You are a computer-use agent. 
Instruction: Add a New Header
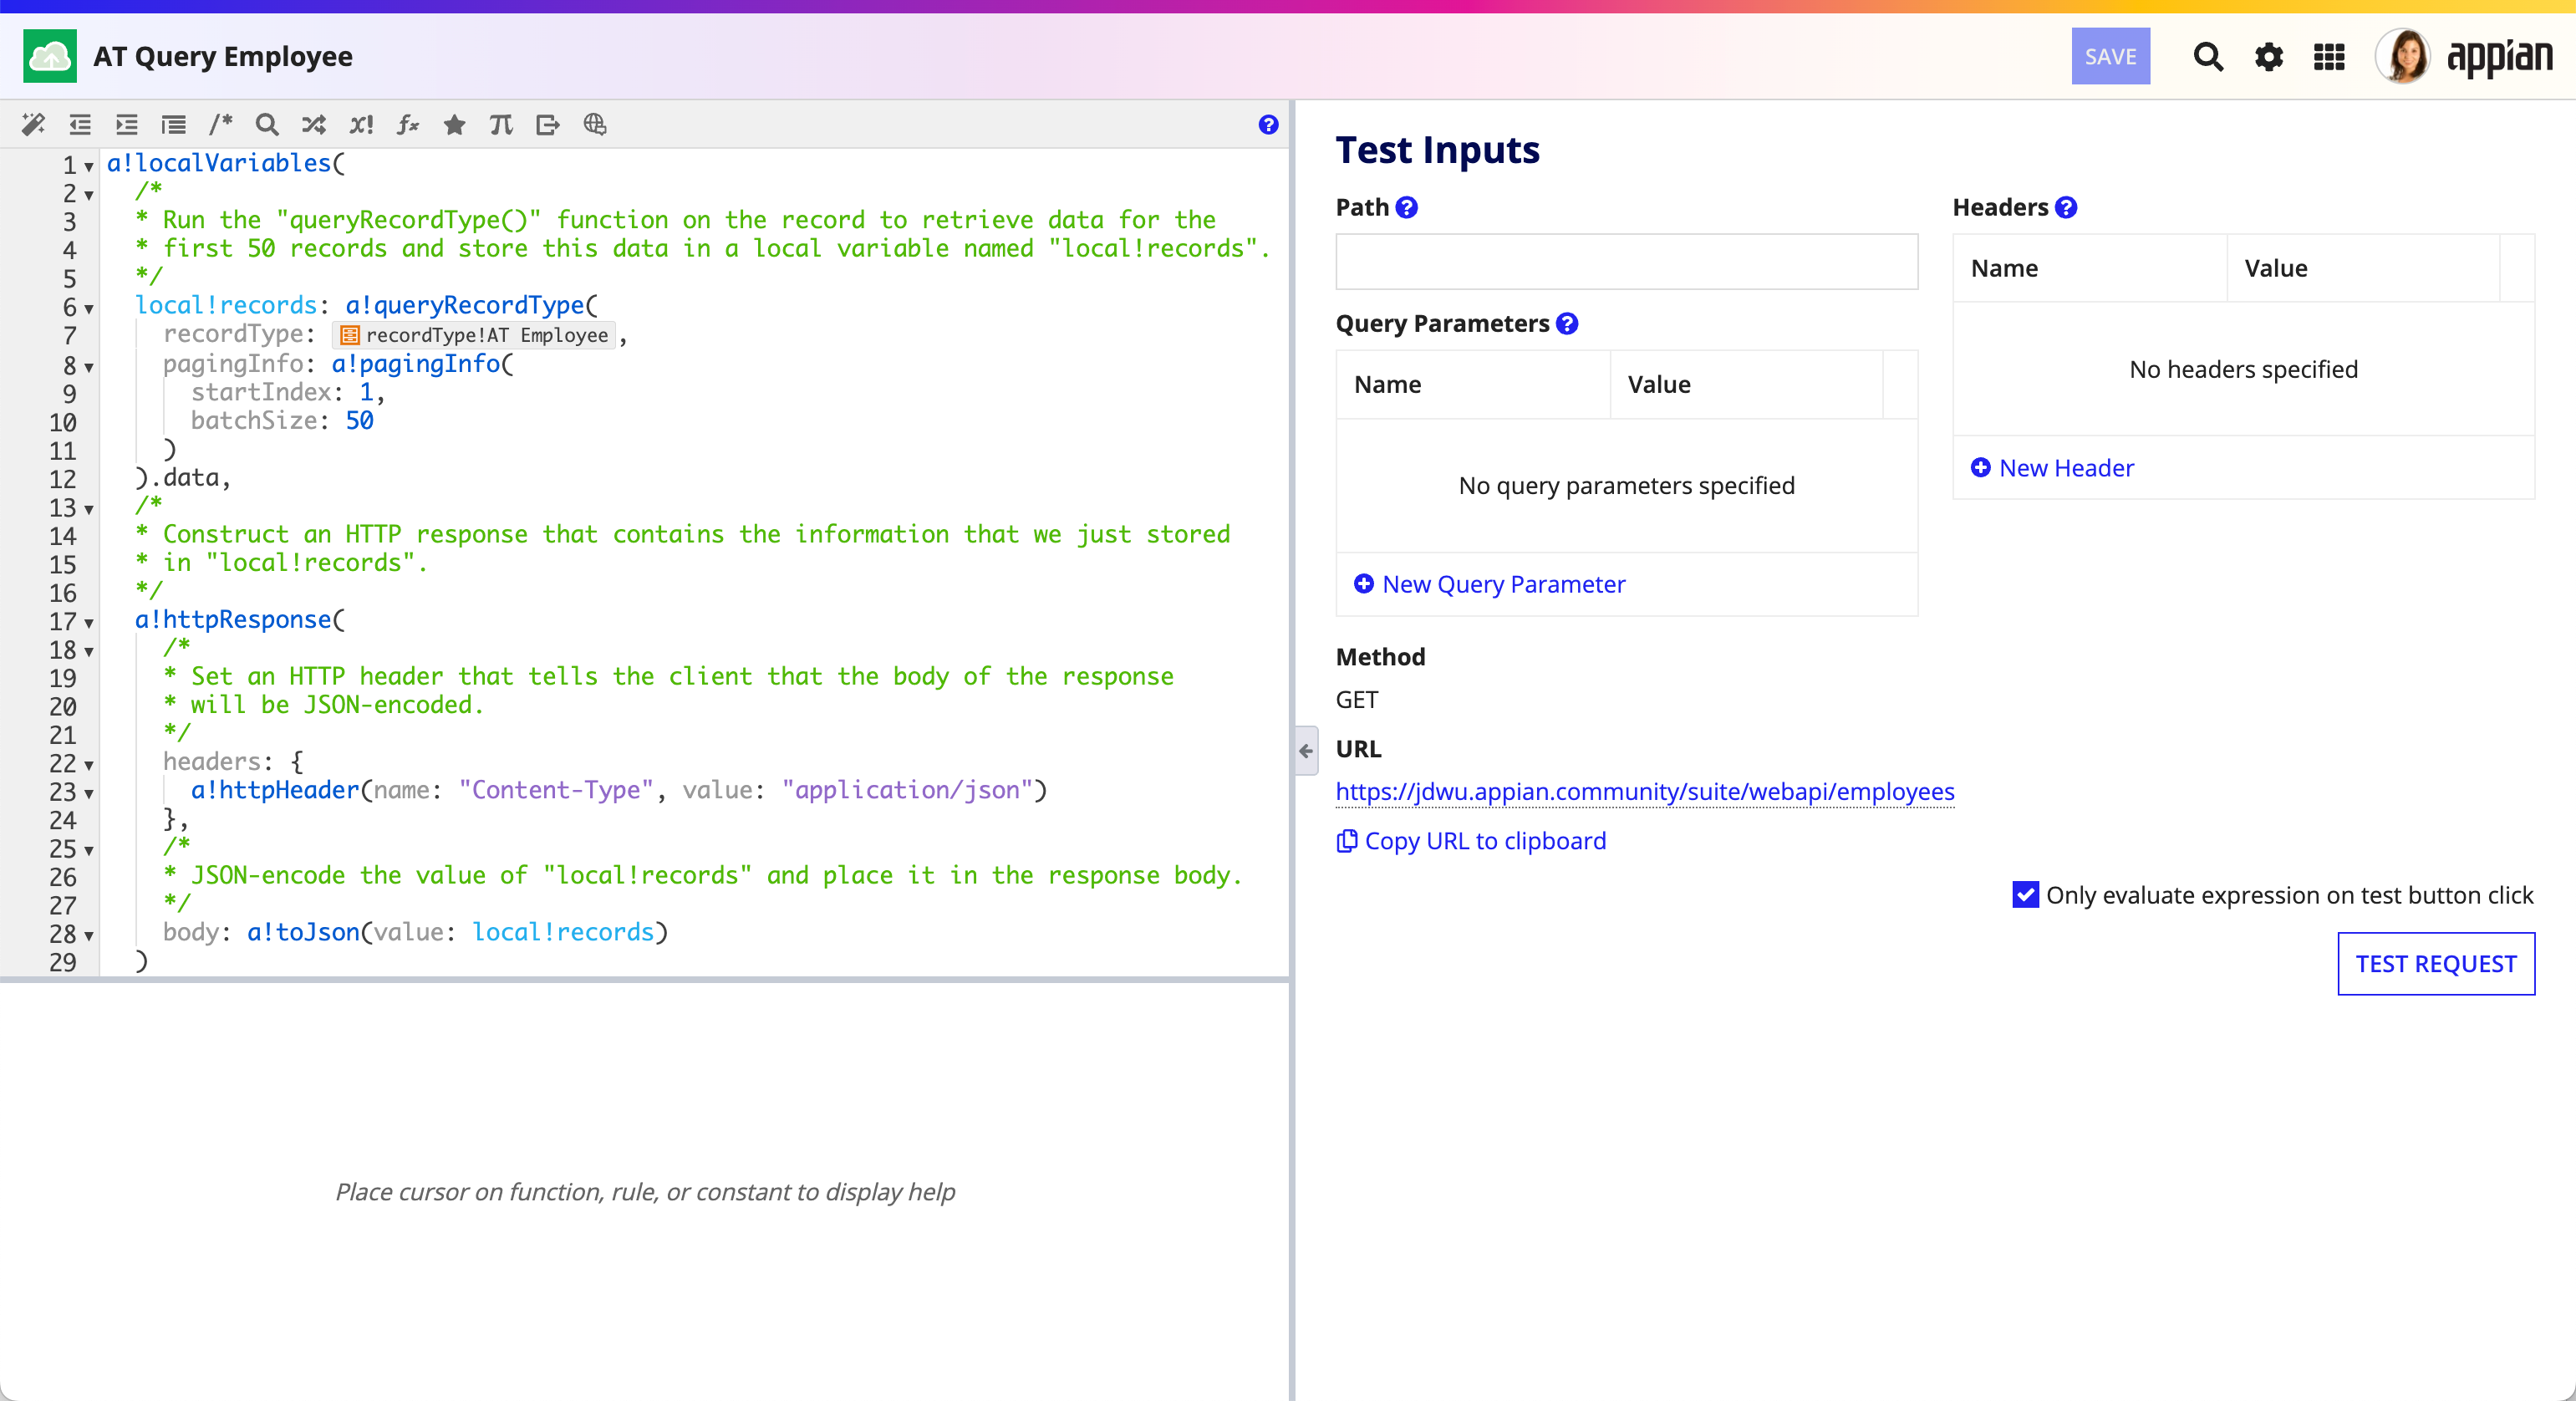point(2051,468)
